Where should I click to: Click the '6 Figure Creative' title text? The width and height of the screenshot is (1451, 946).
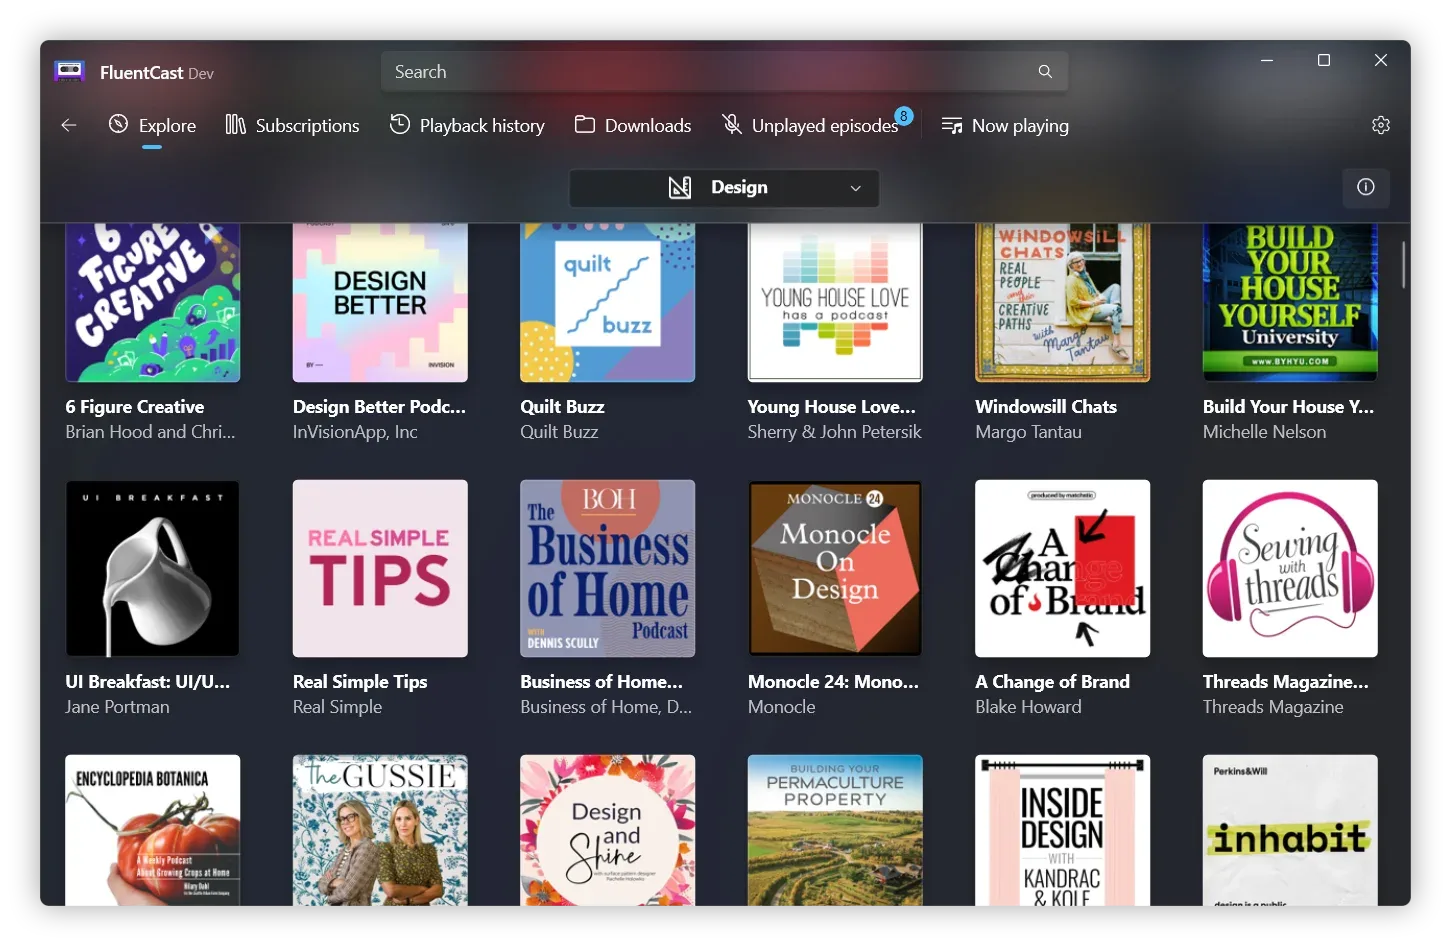(135, 407)
